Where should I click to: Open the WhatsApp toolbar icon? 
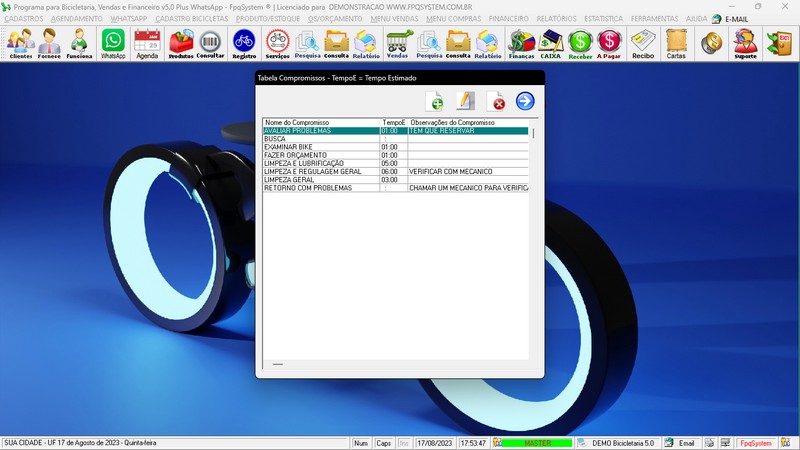(113, 43)
